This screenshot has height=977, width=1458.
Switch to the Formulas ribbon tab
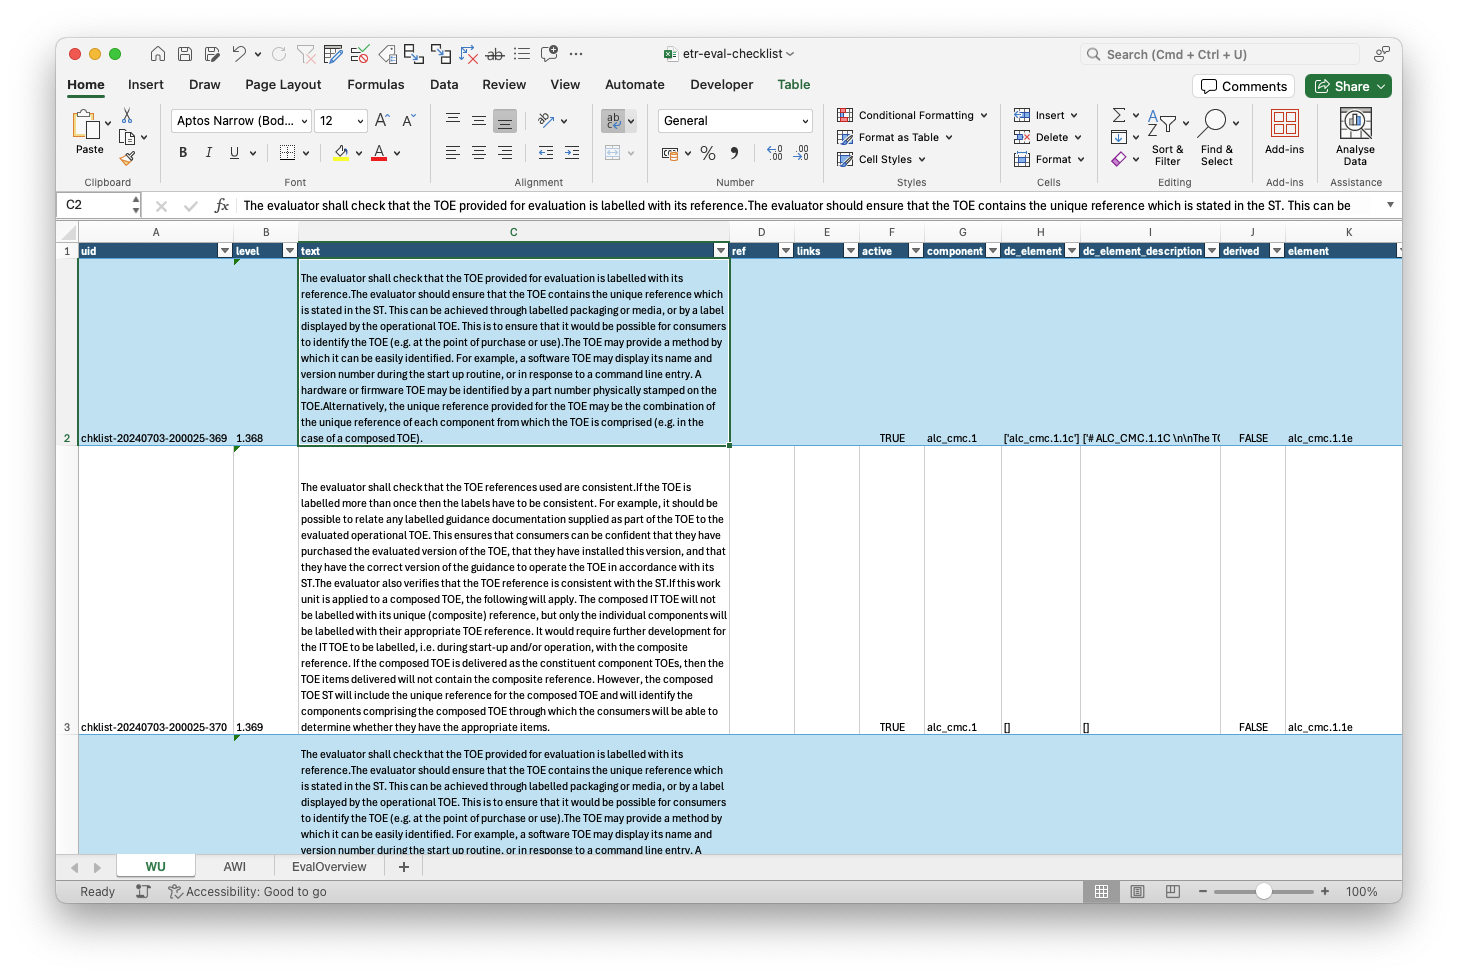(375, 84)
